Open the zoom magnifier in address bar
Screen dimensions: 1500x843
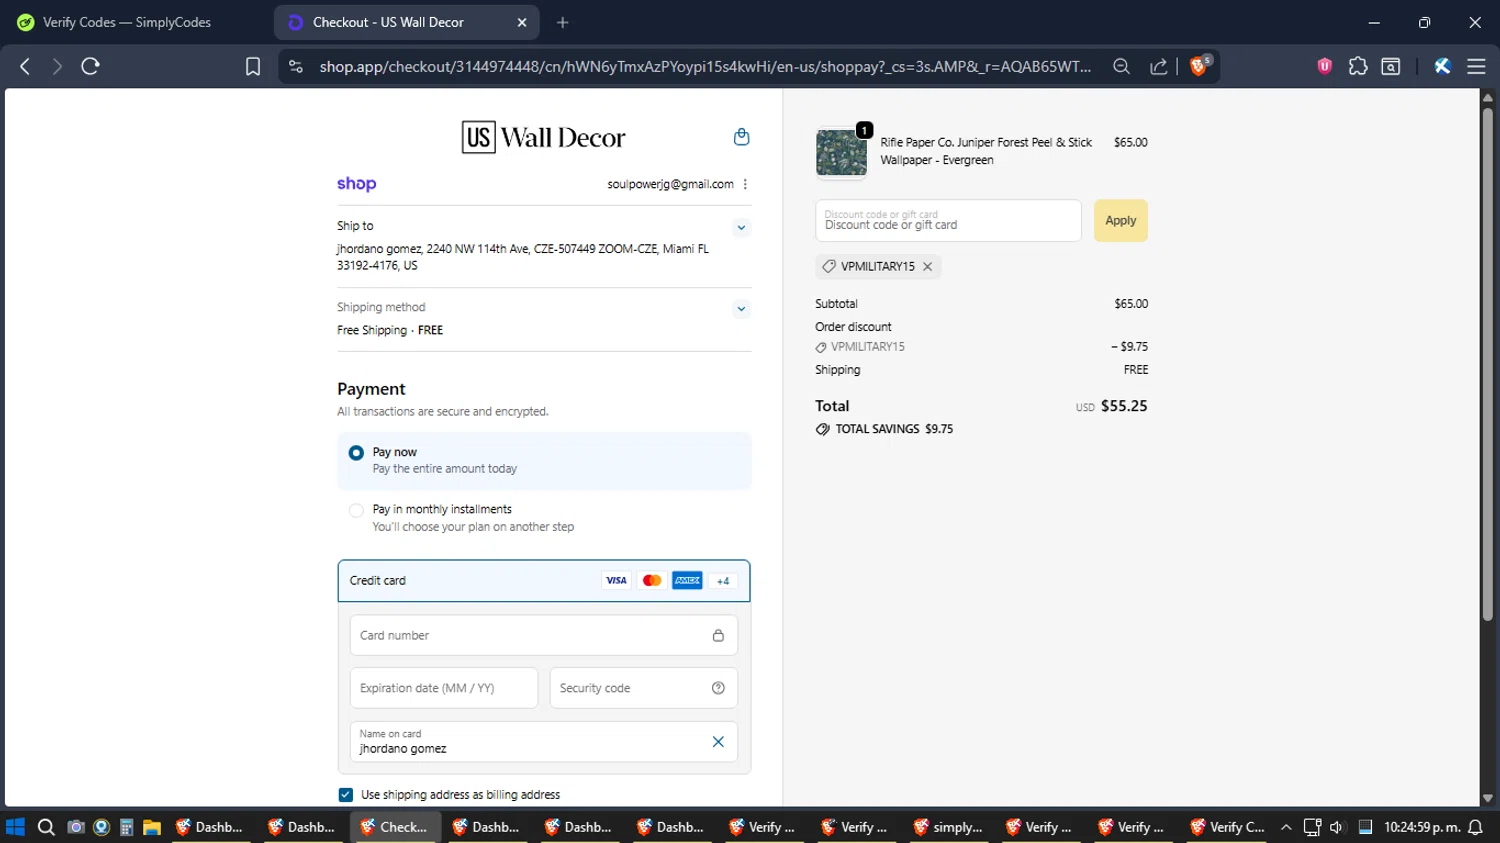pos(1121,66)
